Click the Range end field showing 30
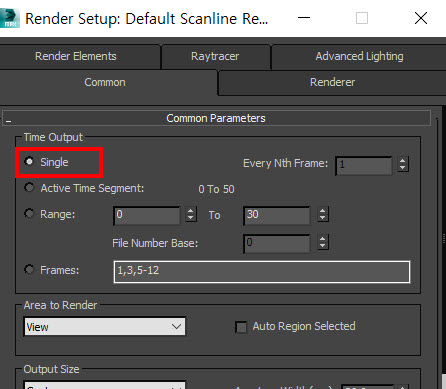The width and height of the screenshot is (446, 389). pos(277,215)
